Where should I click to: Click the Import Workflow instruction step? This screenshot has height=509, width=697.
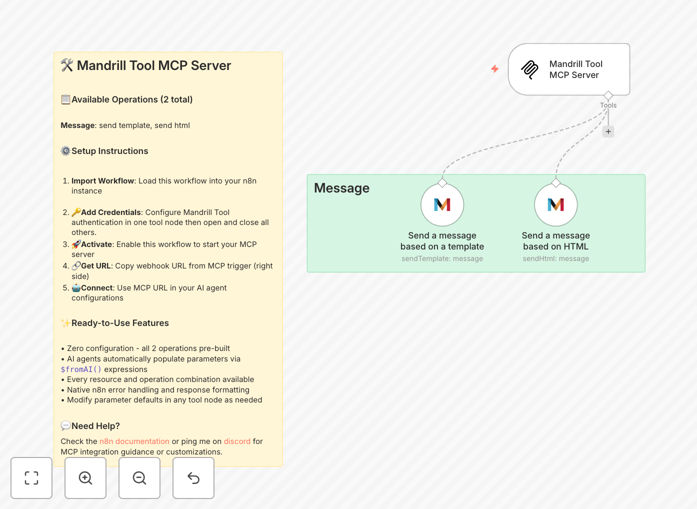tap(164, 186)
